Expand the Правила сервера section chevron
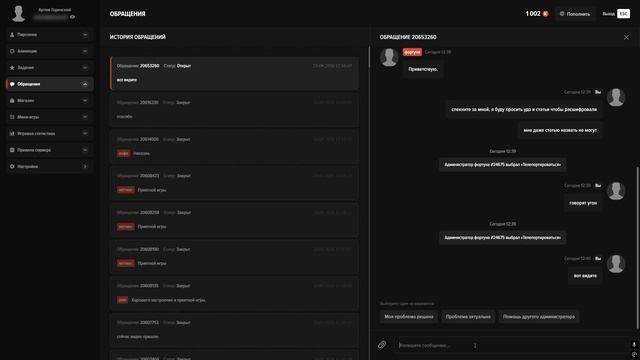Screen dimensions: 640x360 (x=85, y=150)
